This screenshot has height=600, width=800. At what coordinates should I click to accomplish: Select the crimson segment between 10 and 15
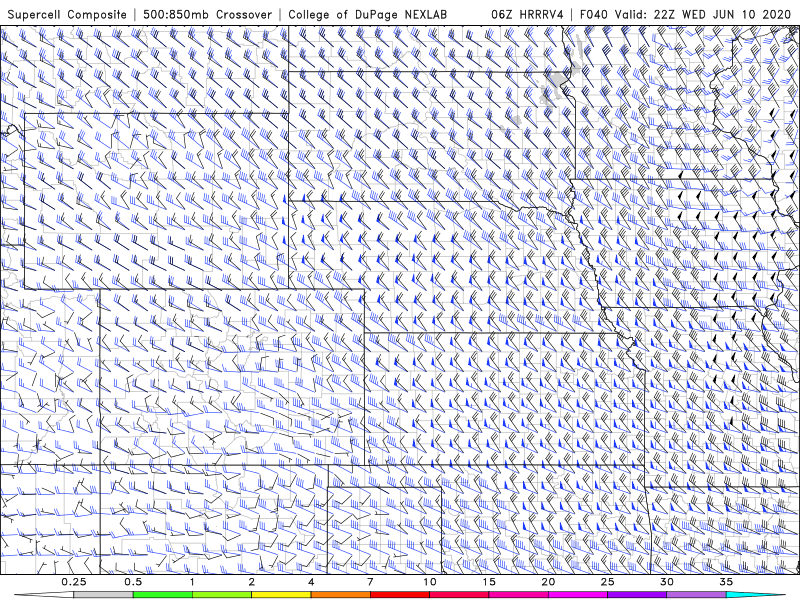pyautogui.click(x=459, y=595)
